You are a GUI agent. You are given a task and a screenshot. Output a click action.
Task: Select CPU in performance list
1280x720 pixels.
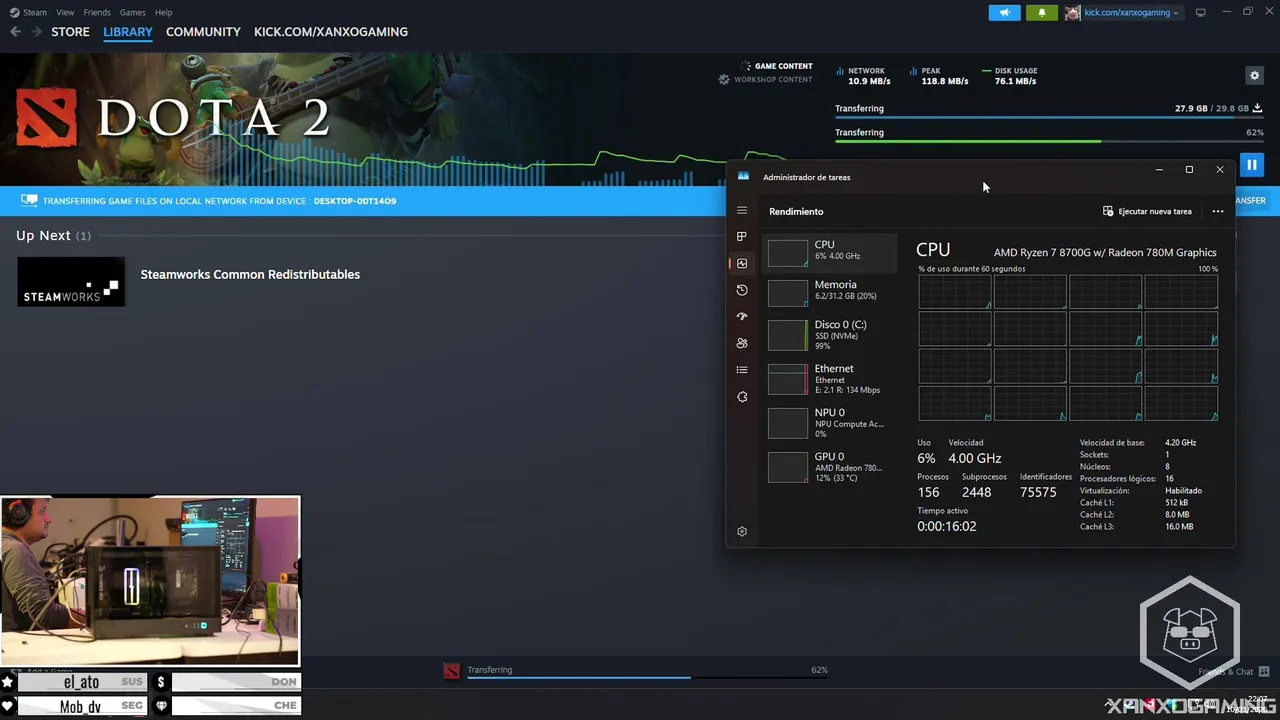pyautogui.click(x=830, y=252)
